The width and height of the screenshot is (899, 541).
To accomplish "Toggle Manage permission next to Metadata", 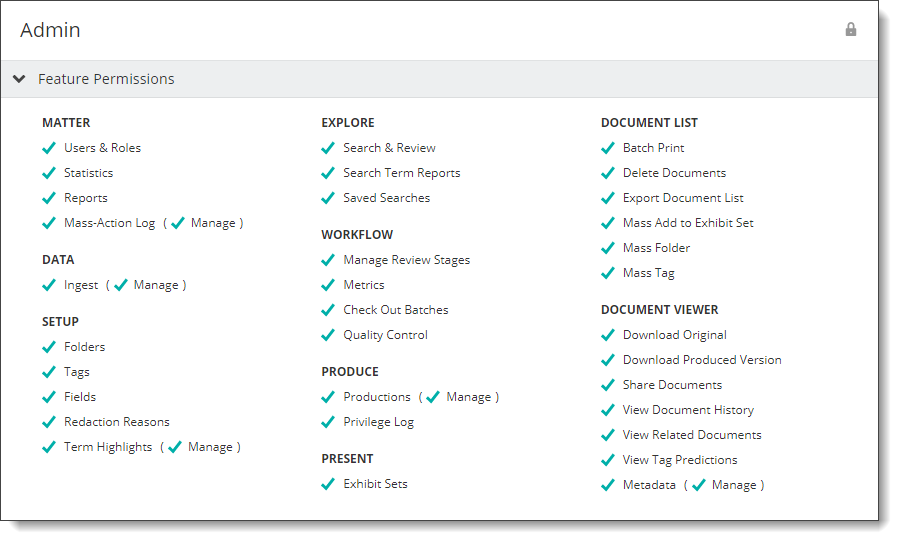I will coord(698,485).
